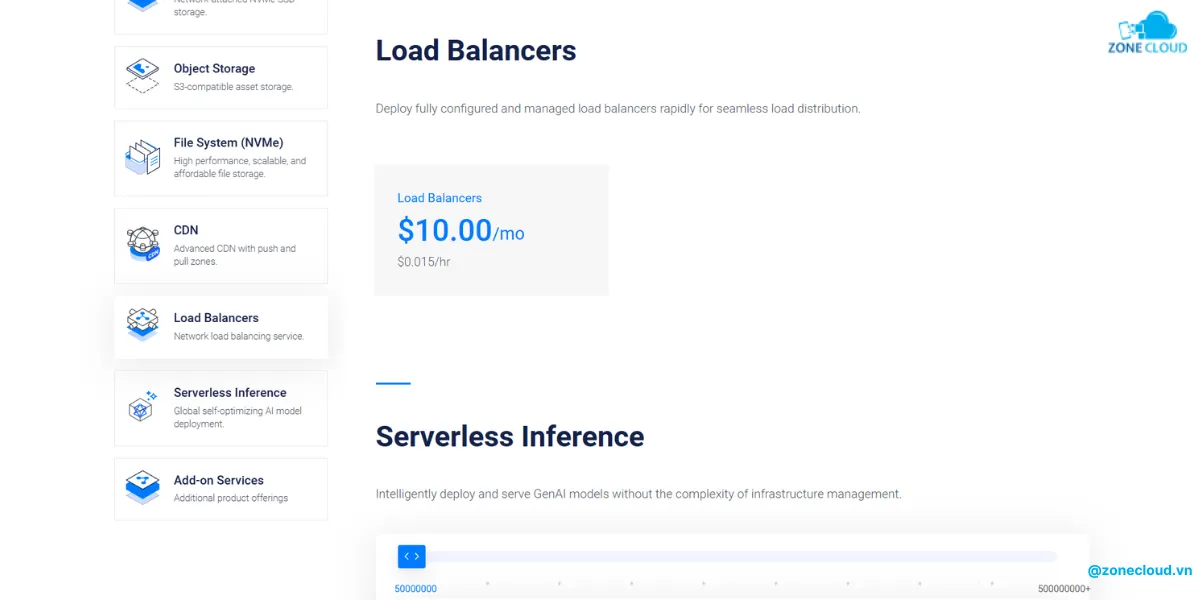
Task: Go to Load Balancers sidebar entry
Action: coord(221,327)
